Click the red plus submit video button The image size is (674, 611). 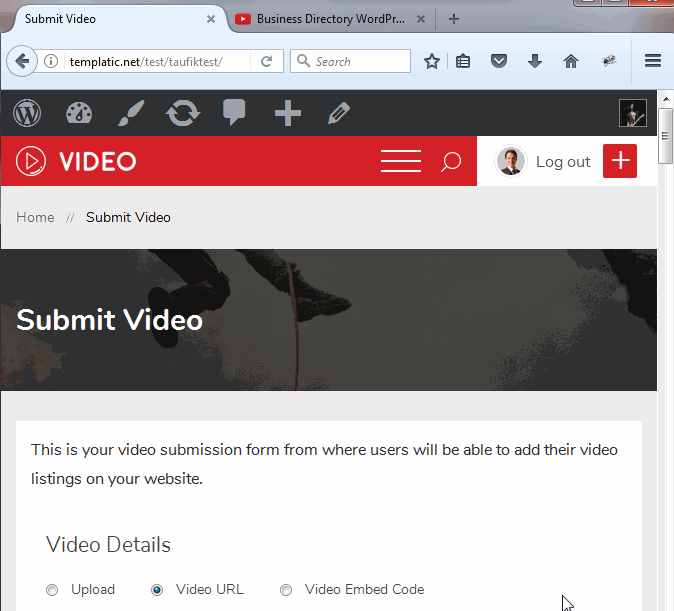coord(619,161)
